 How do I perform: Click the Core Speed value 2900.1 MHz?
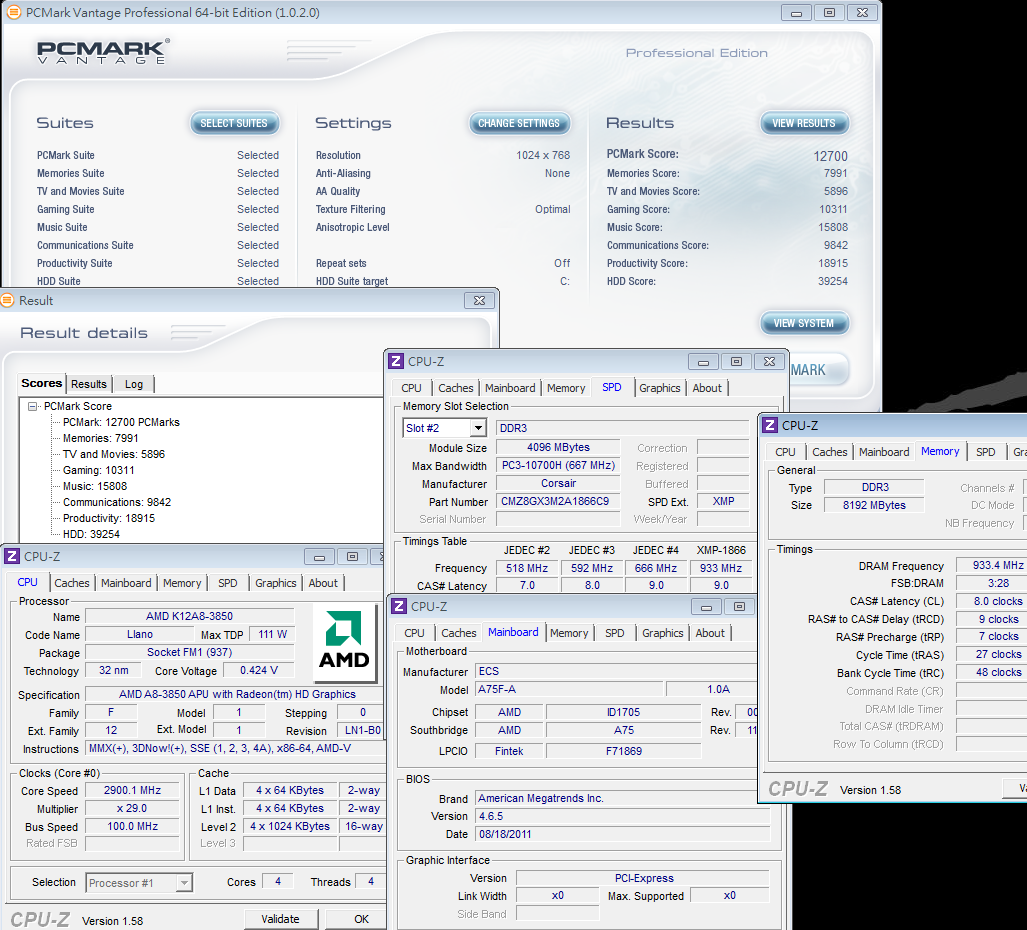pyautogui.click(x=132, y=790)
